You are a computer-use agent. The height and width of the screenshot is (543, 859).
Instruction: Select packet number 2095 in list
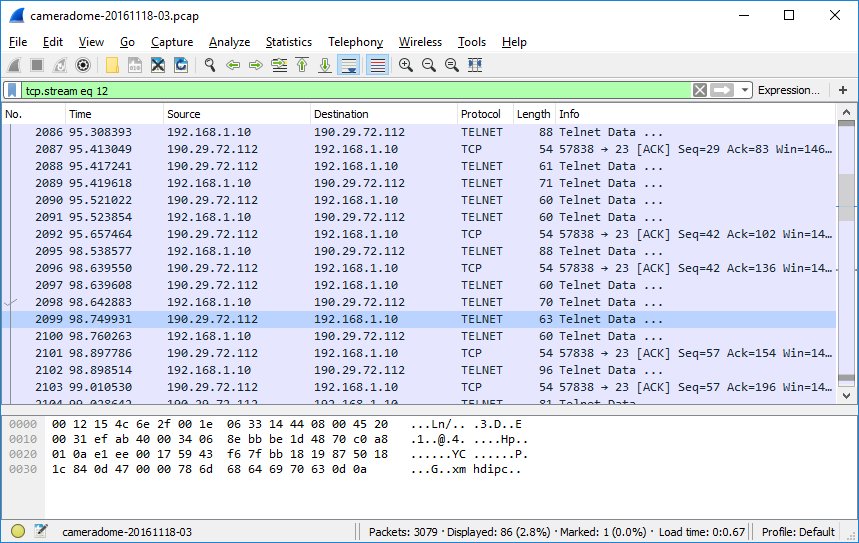pyautogui.click(x=300, y=251)
